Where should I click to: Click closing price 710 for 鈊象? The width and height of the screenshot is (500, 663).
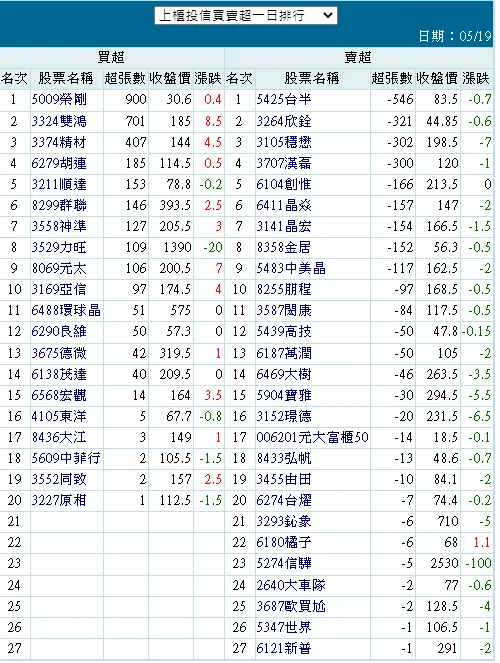(x=448, y=521)
